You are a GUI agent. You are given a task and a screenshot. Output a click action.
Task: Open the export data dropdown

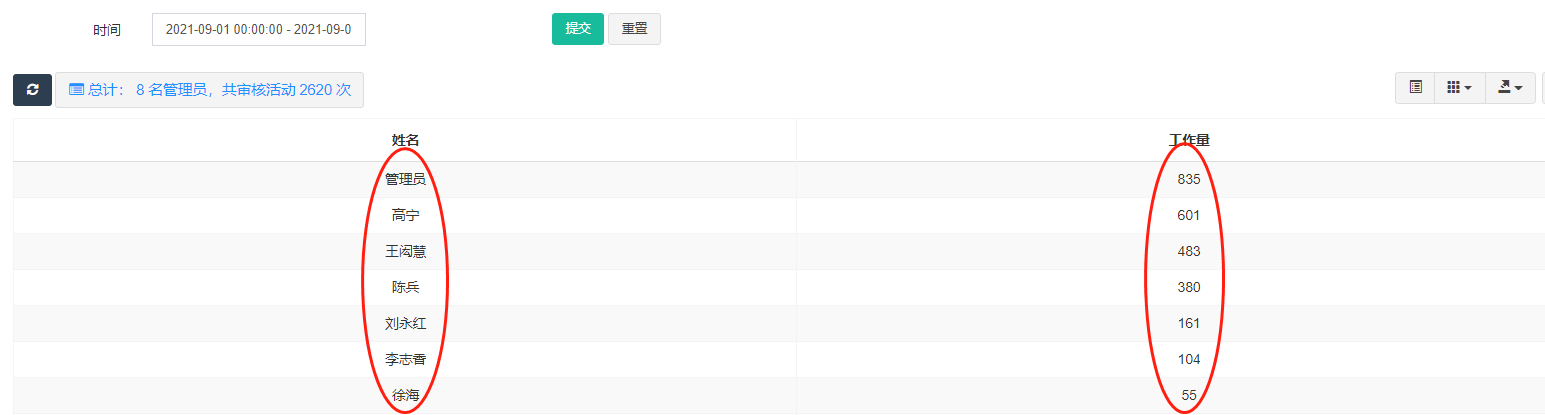tap(1510, 88)
